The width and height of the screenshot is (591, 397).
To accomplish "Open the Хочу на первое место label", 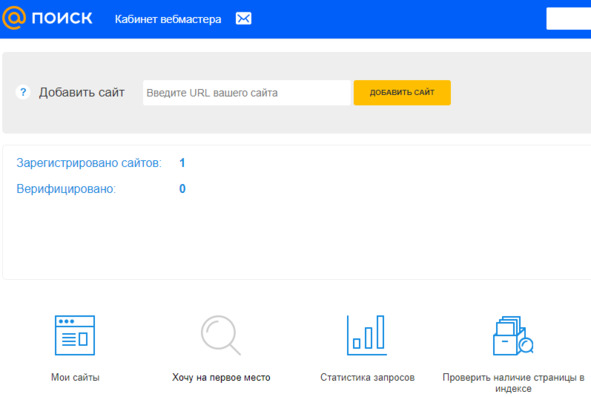I will click(x=221, y=377).
